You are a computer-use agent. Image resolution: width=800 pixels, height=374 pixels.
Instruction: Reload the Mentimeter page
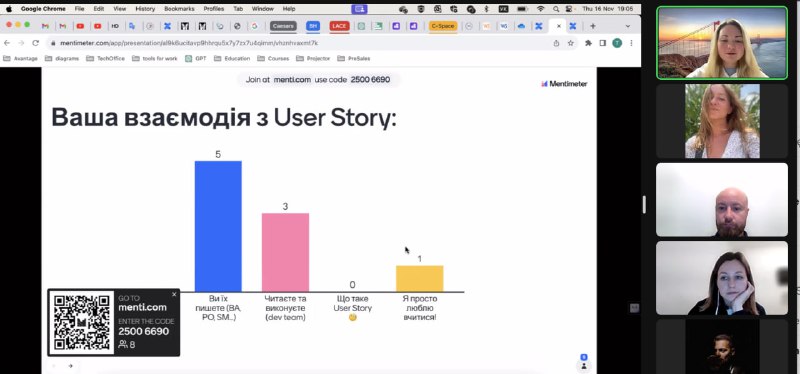pos(35,43)
